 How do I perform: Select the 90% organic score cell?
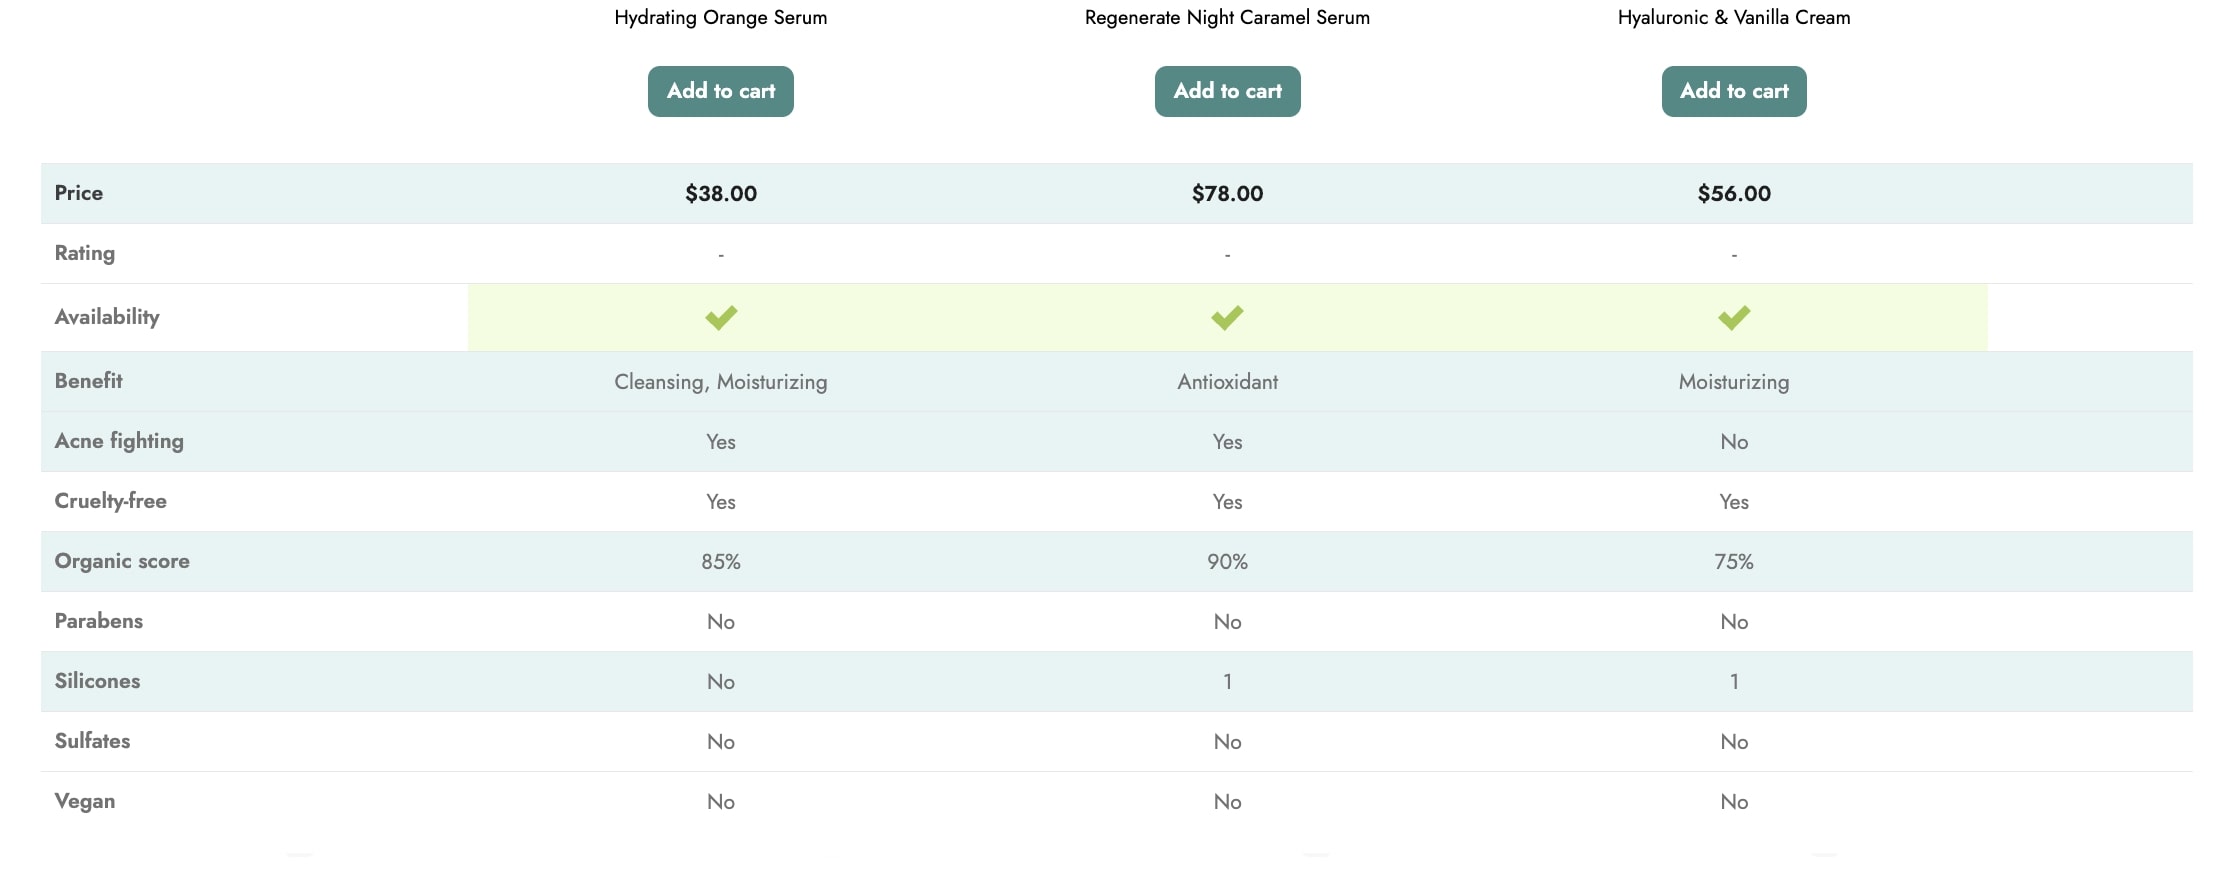click(x=1227, y=562)
